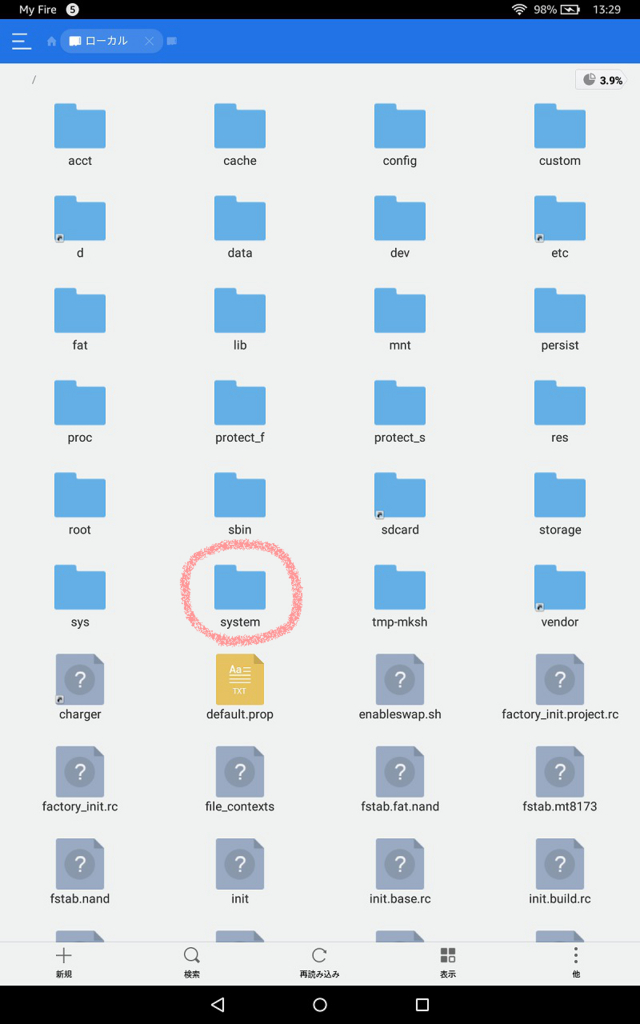Open the sys folder
Image resolution: width=640 pixels, height=1024 pixels.
point(80,596)
